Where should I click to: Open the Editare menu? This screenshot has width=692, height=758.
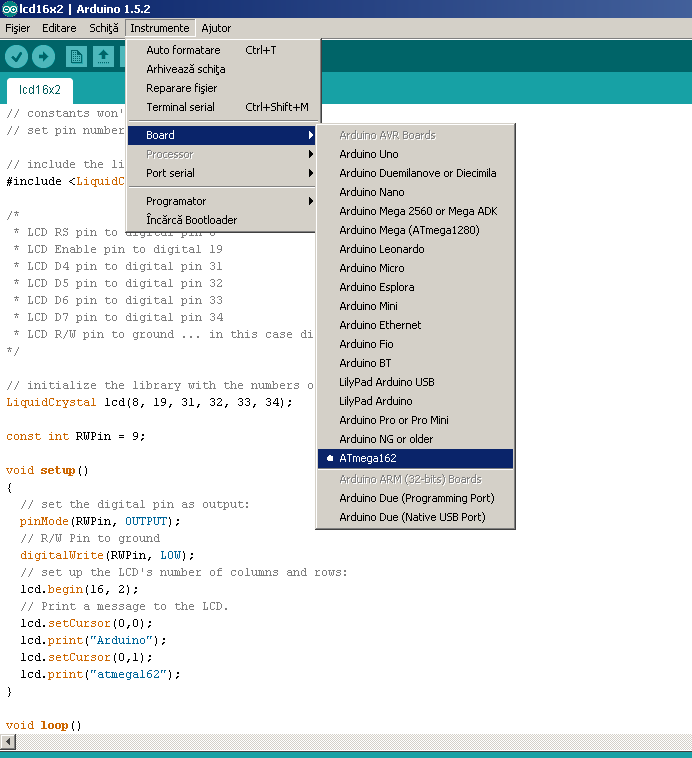pos(59,28)
